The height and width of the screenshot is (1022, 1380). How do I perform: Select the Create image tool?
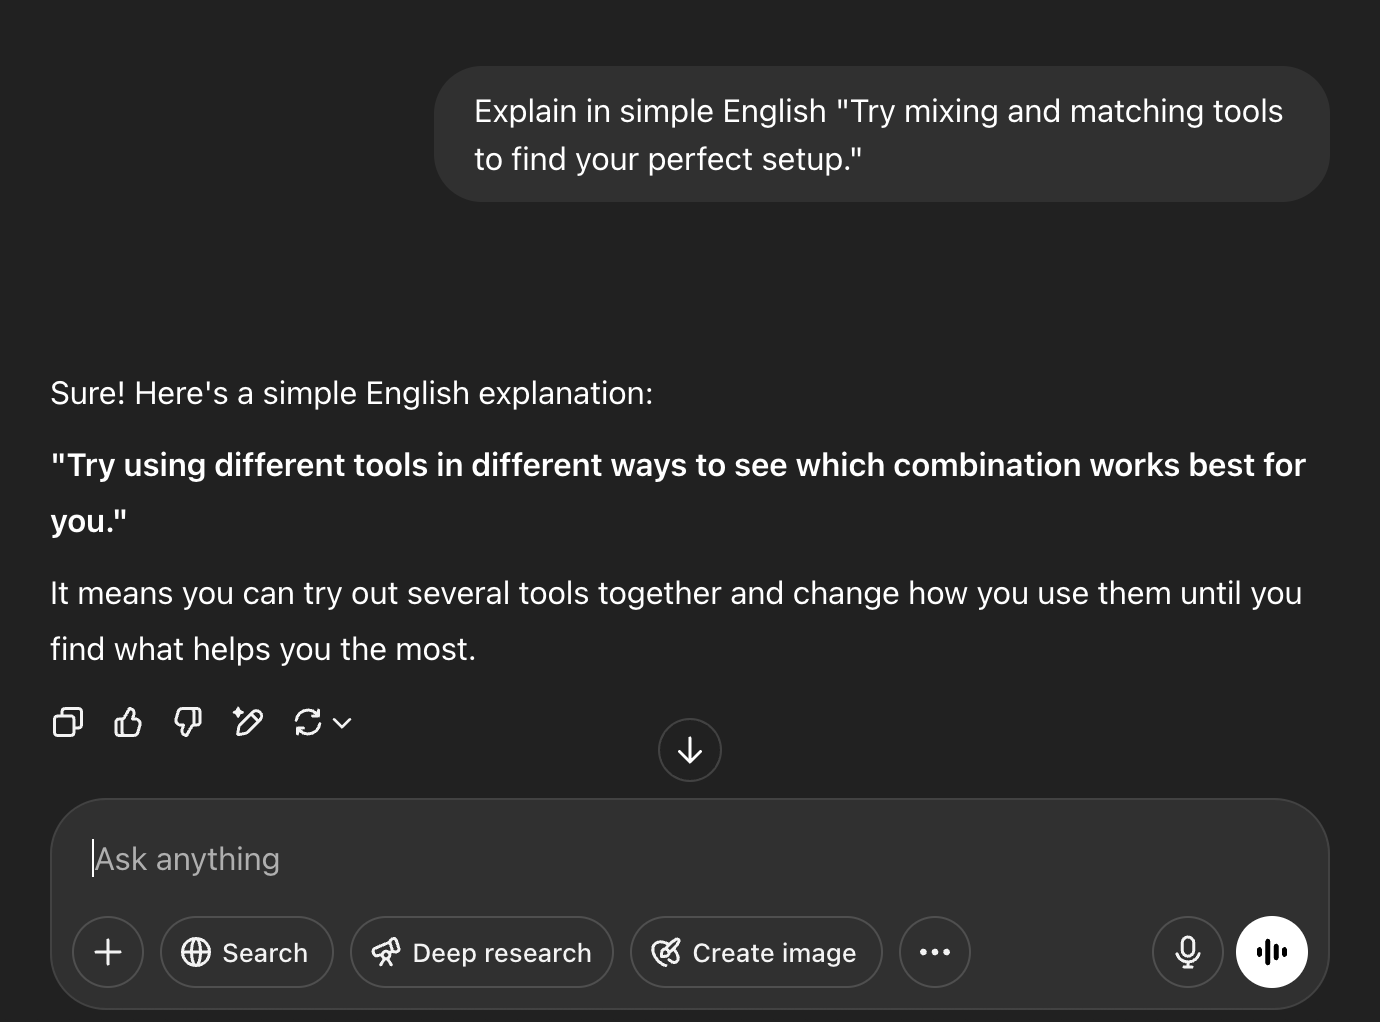(x=756, y=952)
